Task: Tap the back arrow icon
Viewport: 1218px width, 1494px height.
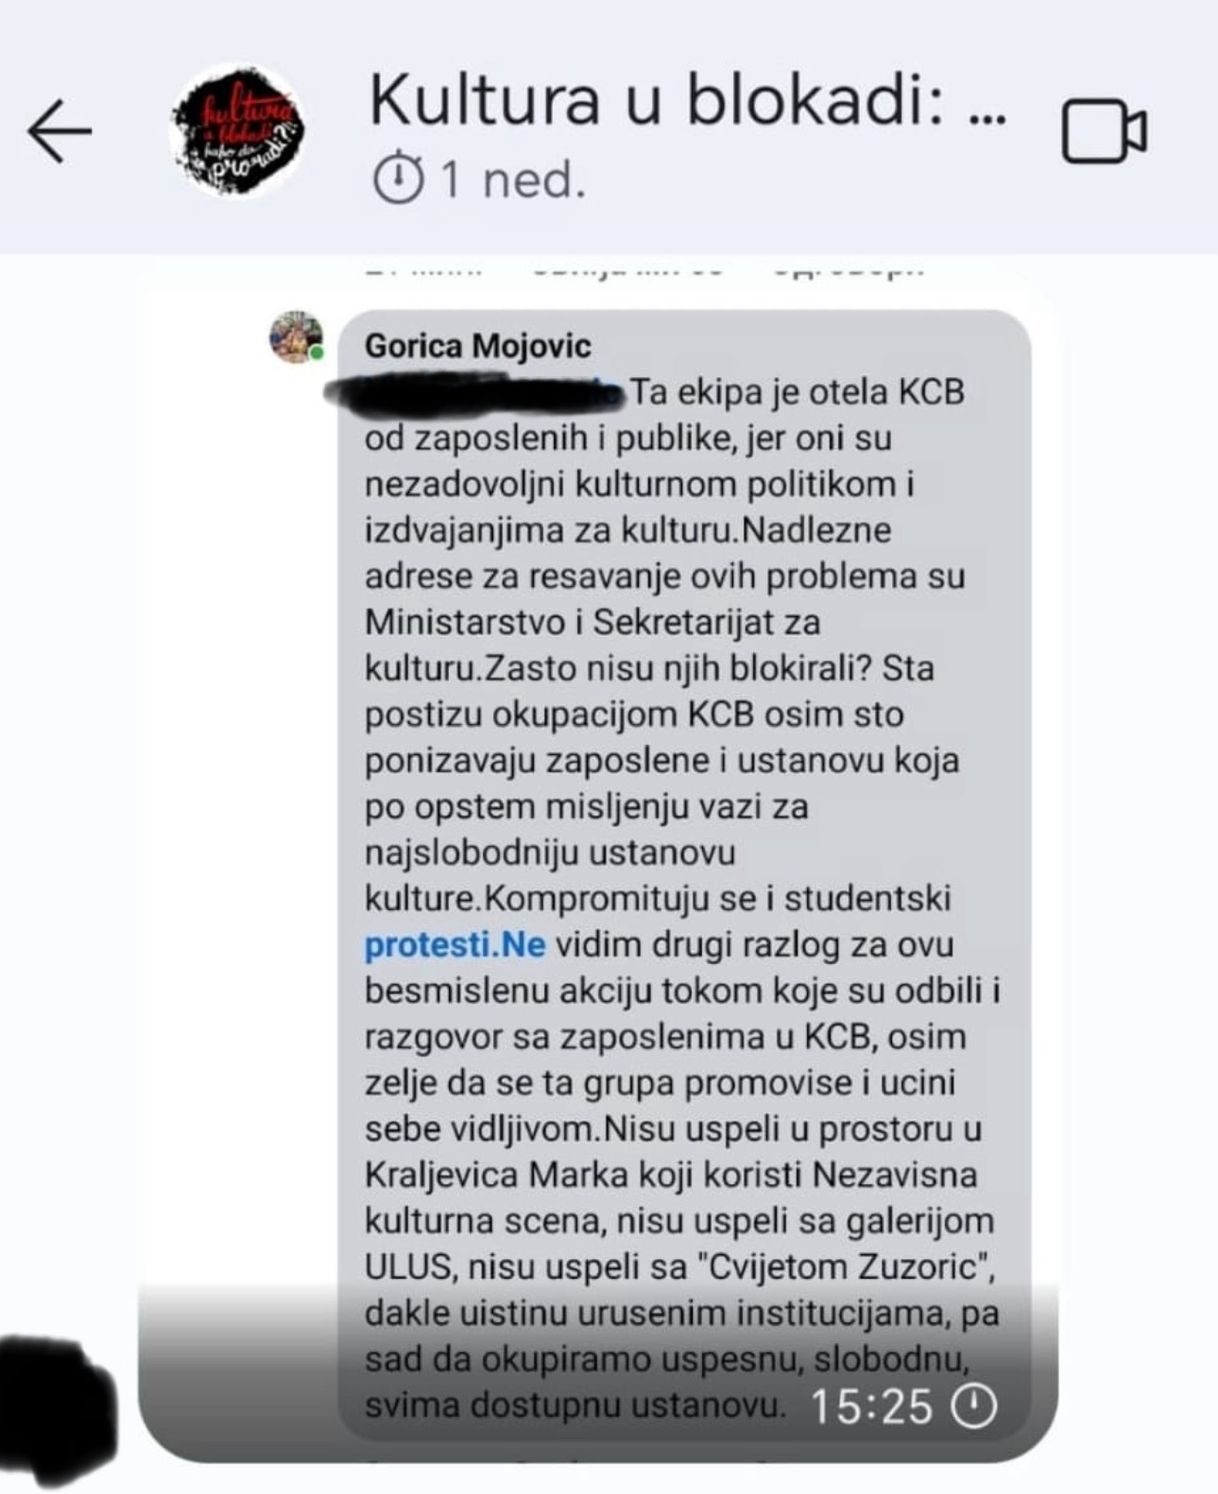Action: tap(59, 131)
